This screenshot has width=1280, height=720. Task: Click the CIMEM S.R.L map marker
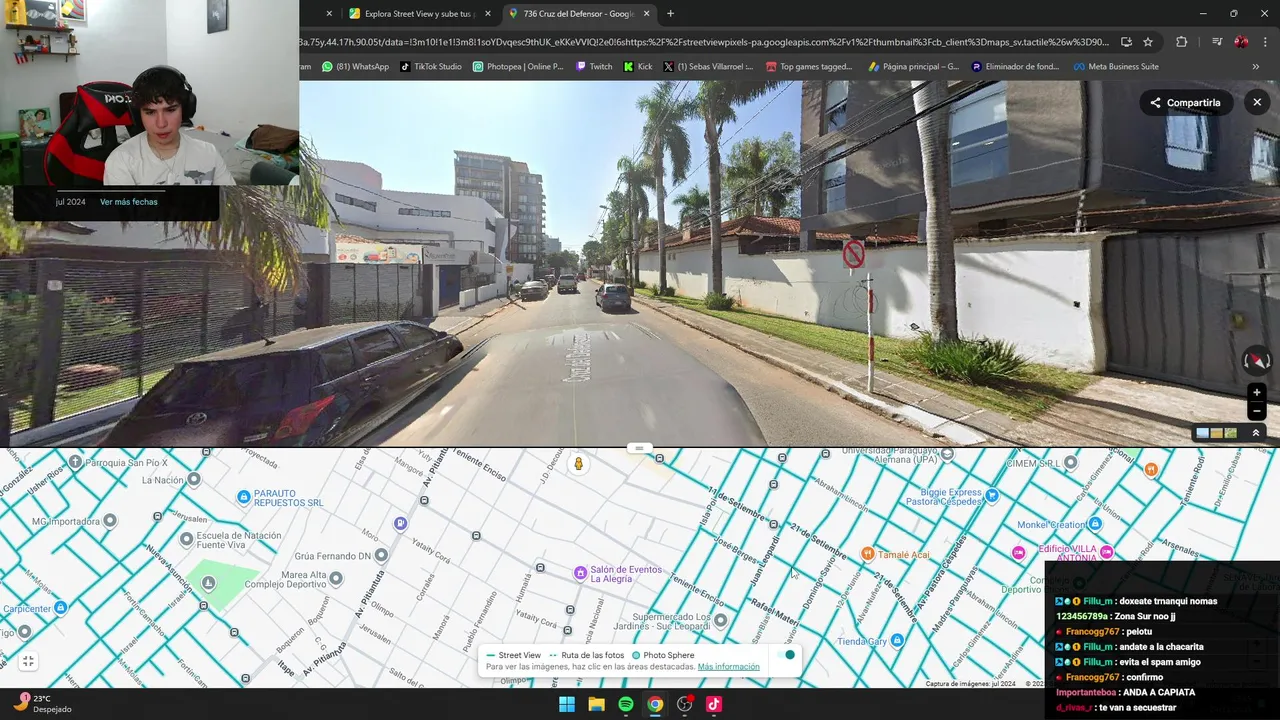point(1071,463)
